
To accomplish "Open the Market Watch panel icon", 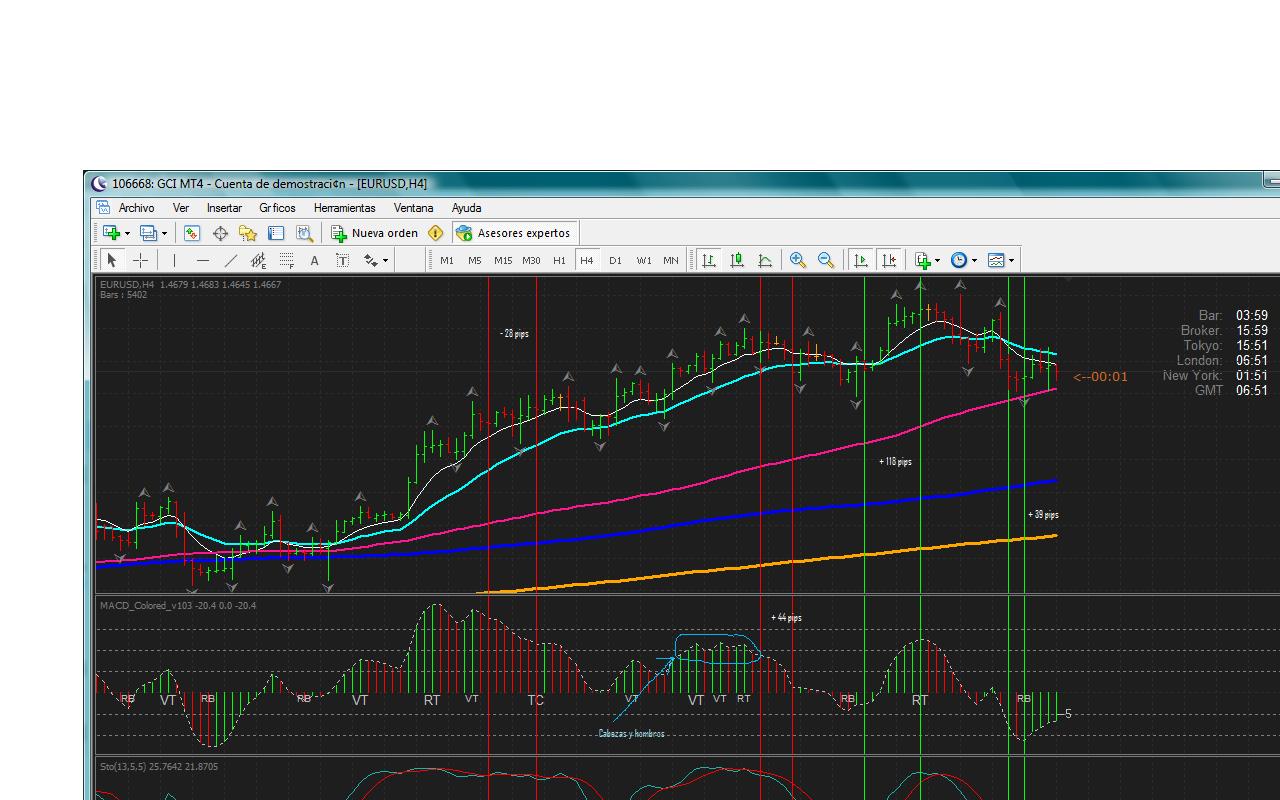I will (x=192, y=233).
